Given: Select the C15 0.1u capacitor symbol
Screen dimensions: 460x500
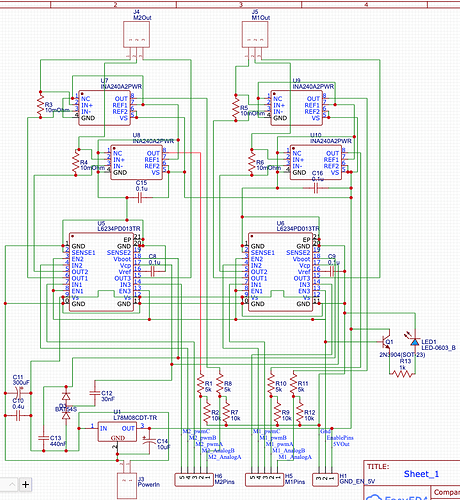Looking at the screenshot, I should point(140,198).
